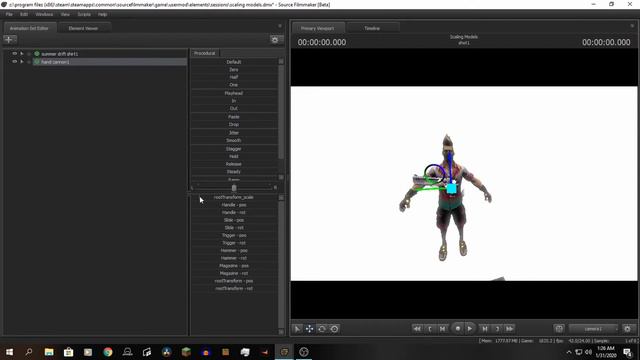Viewport: 640px width, 360px height.
Task: Play the sequence in viewport
Action: click(x=470, y=329)
